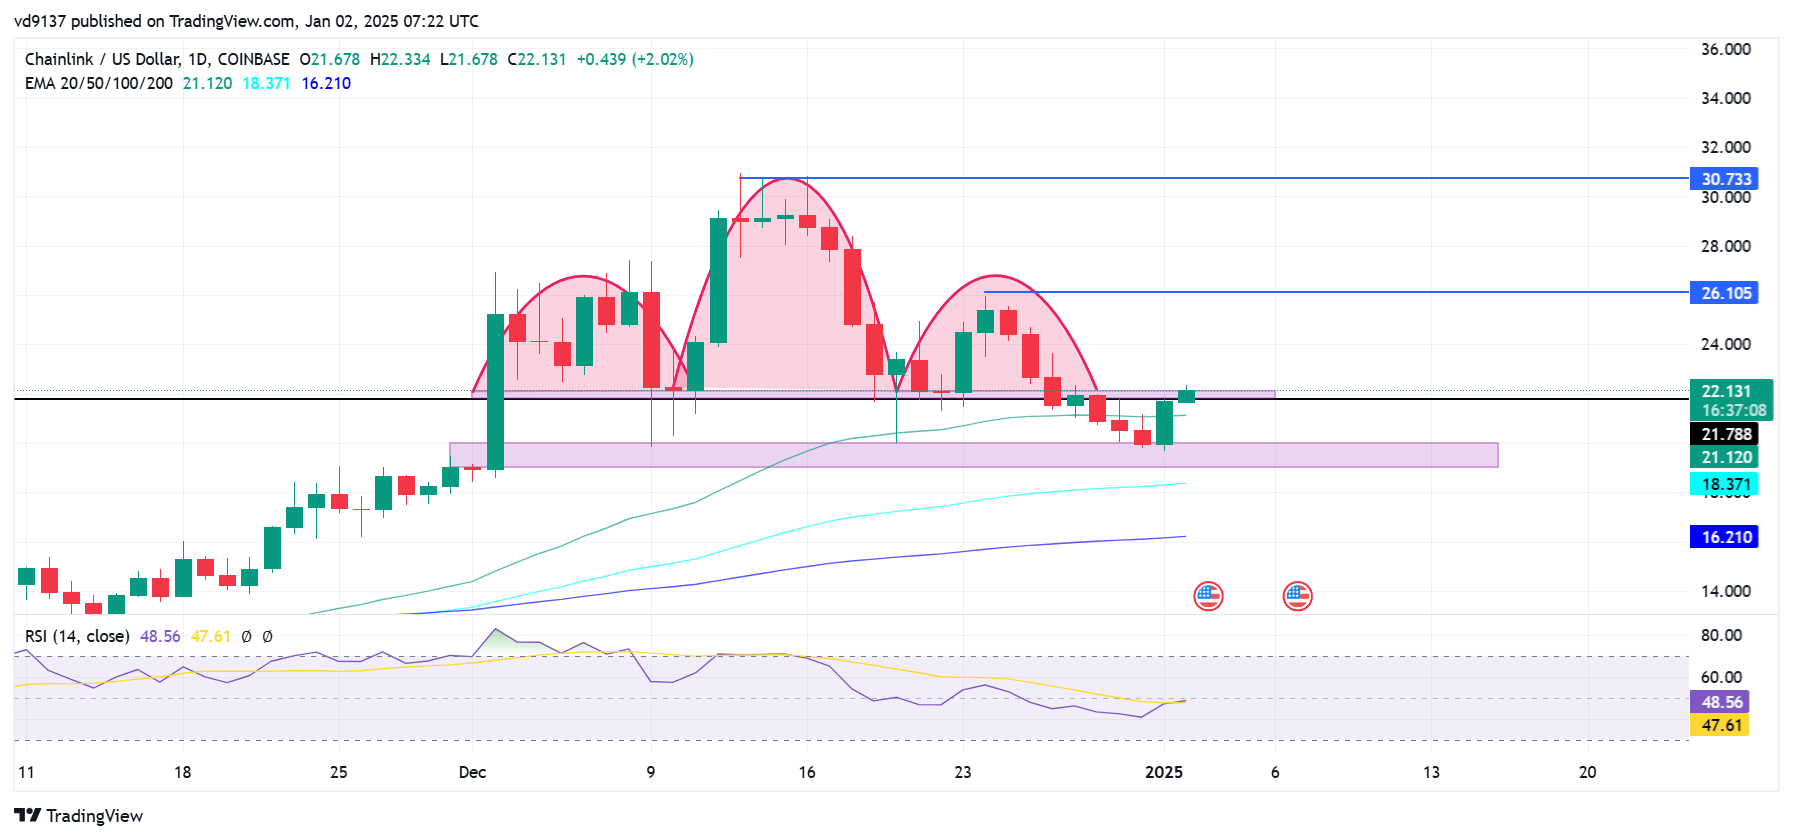Click the 16.210 EMA price label
The height and width of the screenshot is (839, 1793).
tap(1724, 537)
